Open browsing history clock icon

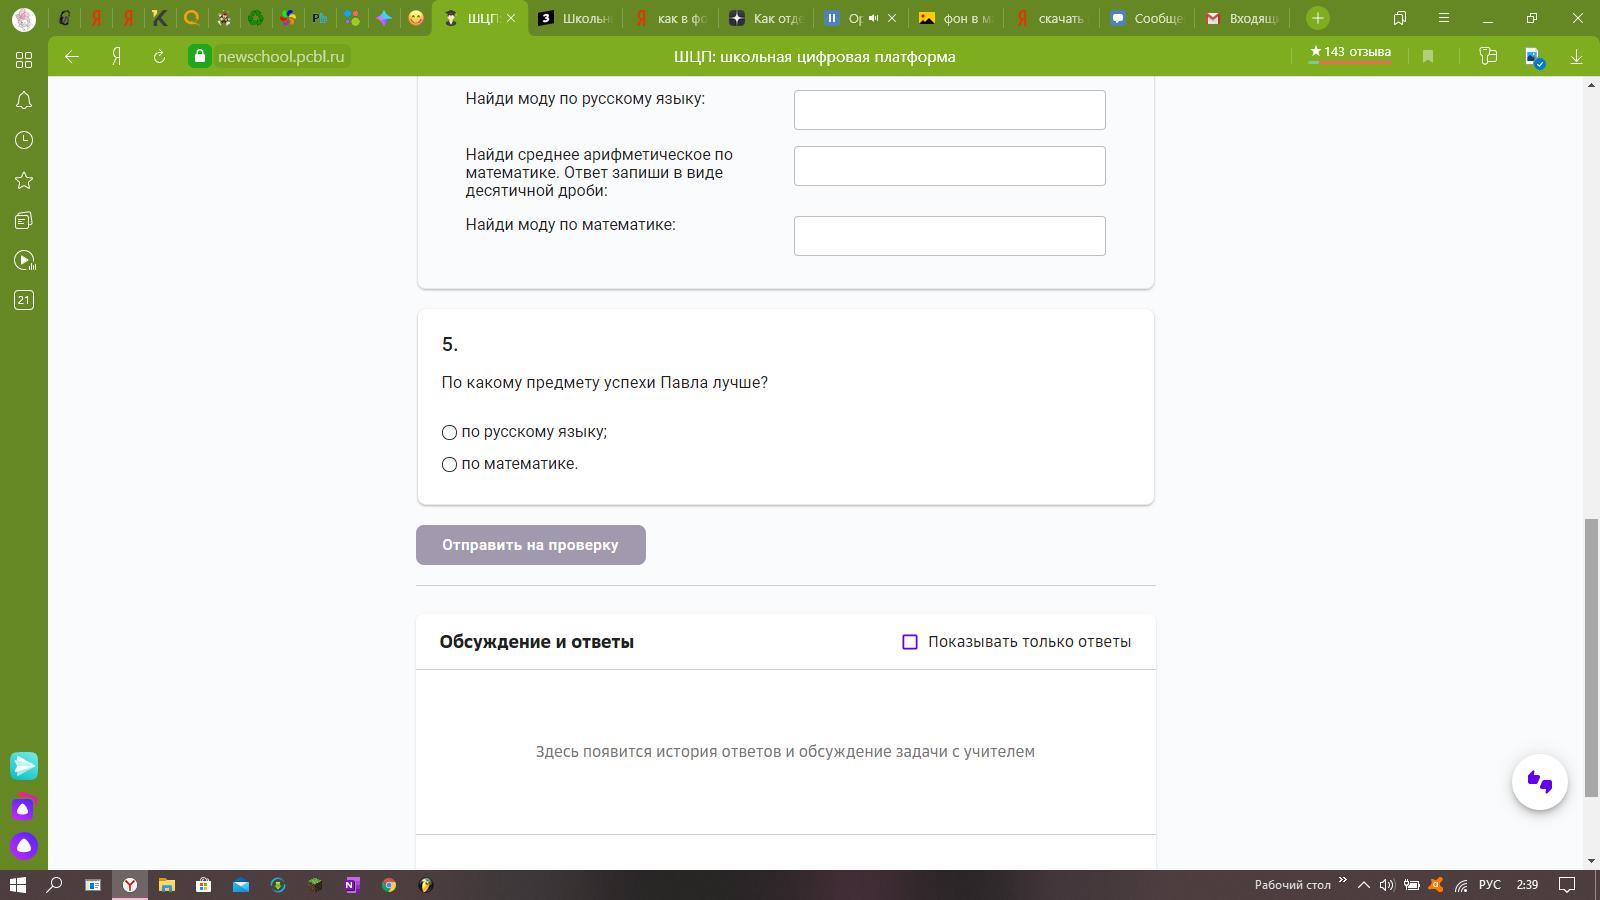click(x=24, y=141)
